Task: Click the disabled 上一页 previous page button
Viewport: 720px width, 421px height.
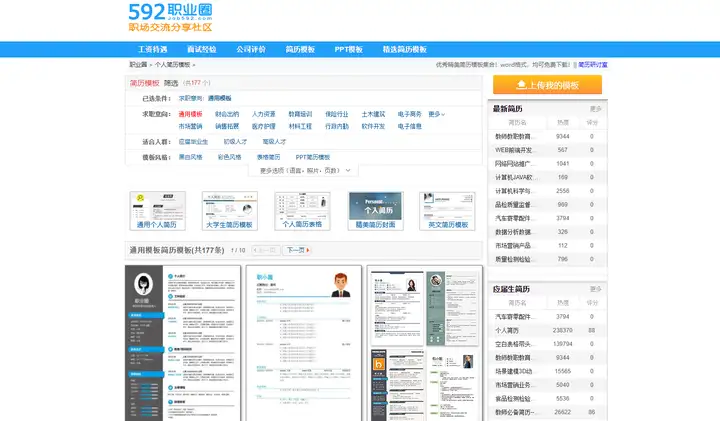Action: pyautogui.click(x=266, y=250)
